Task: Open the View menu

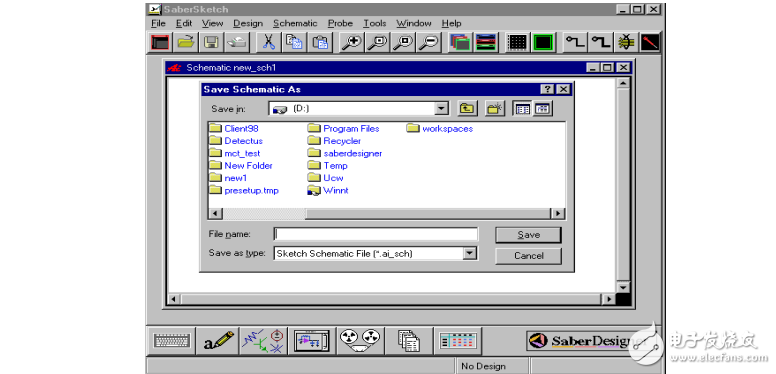Action: pyautogui.click(x=213, y=23)
